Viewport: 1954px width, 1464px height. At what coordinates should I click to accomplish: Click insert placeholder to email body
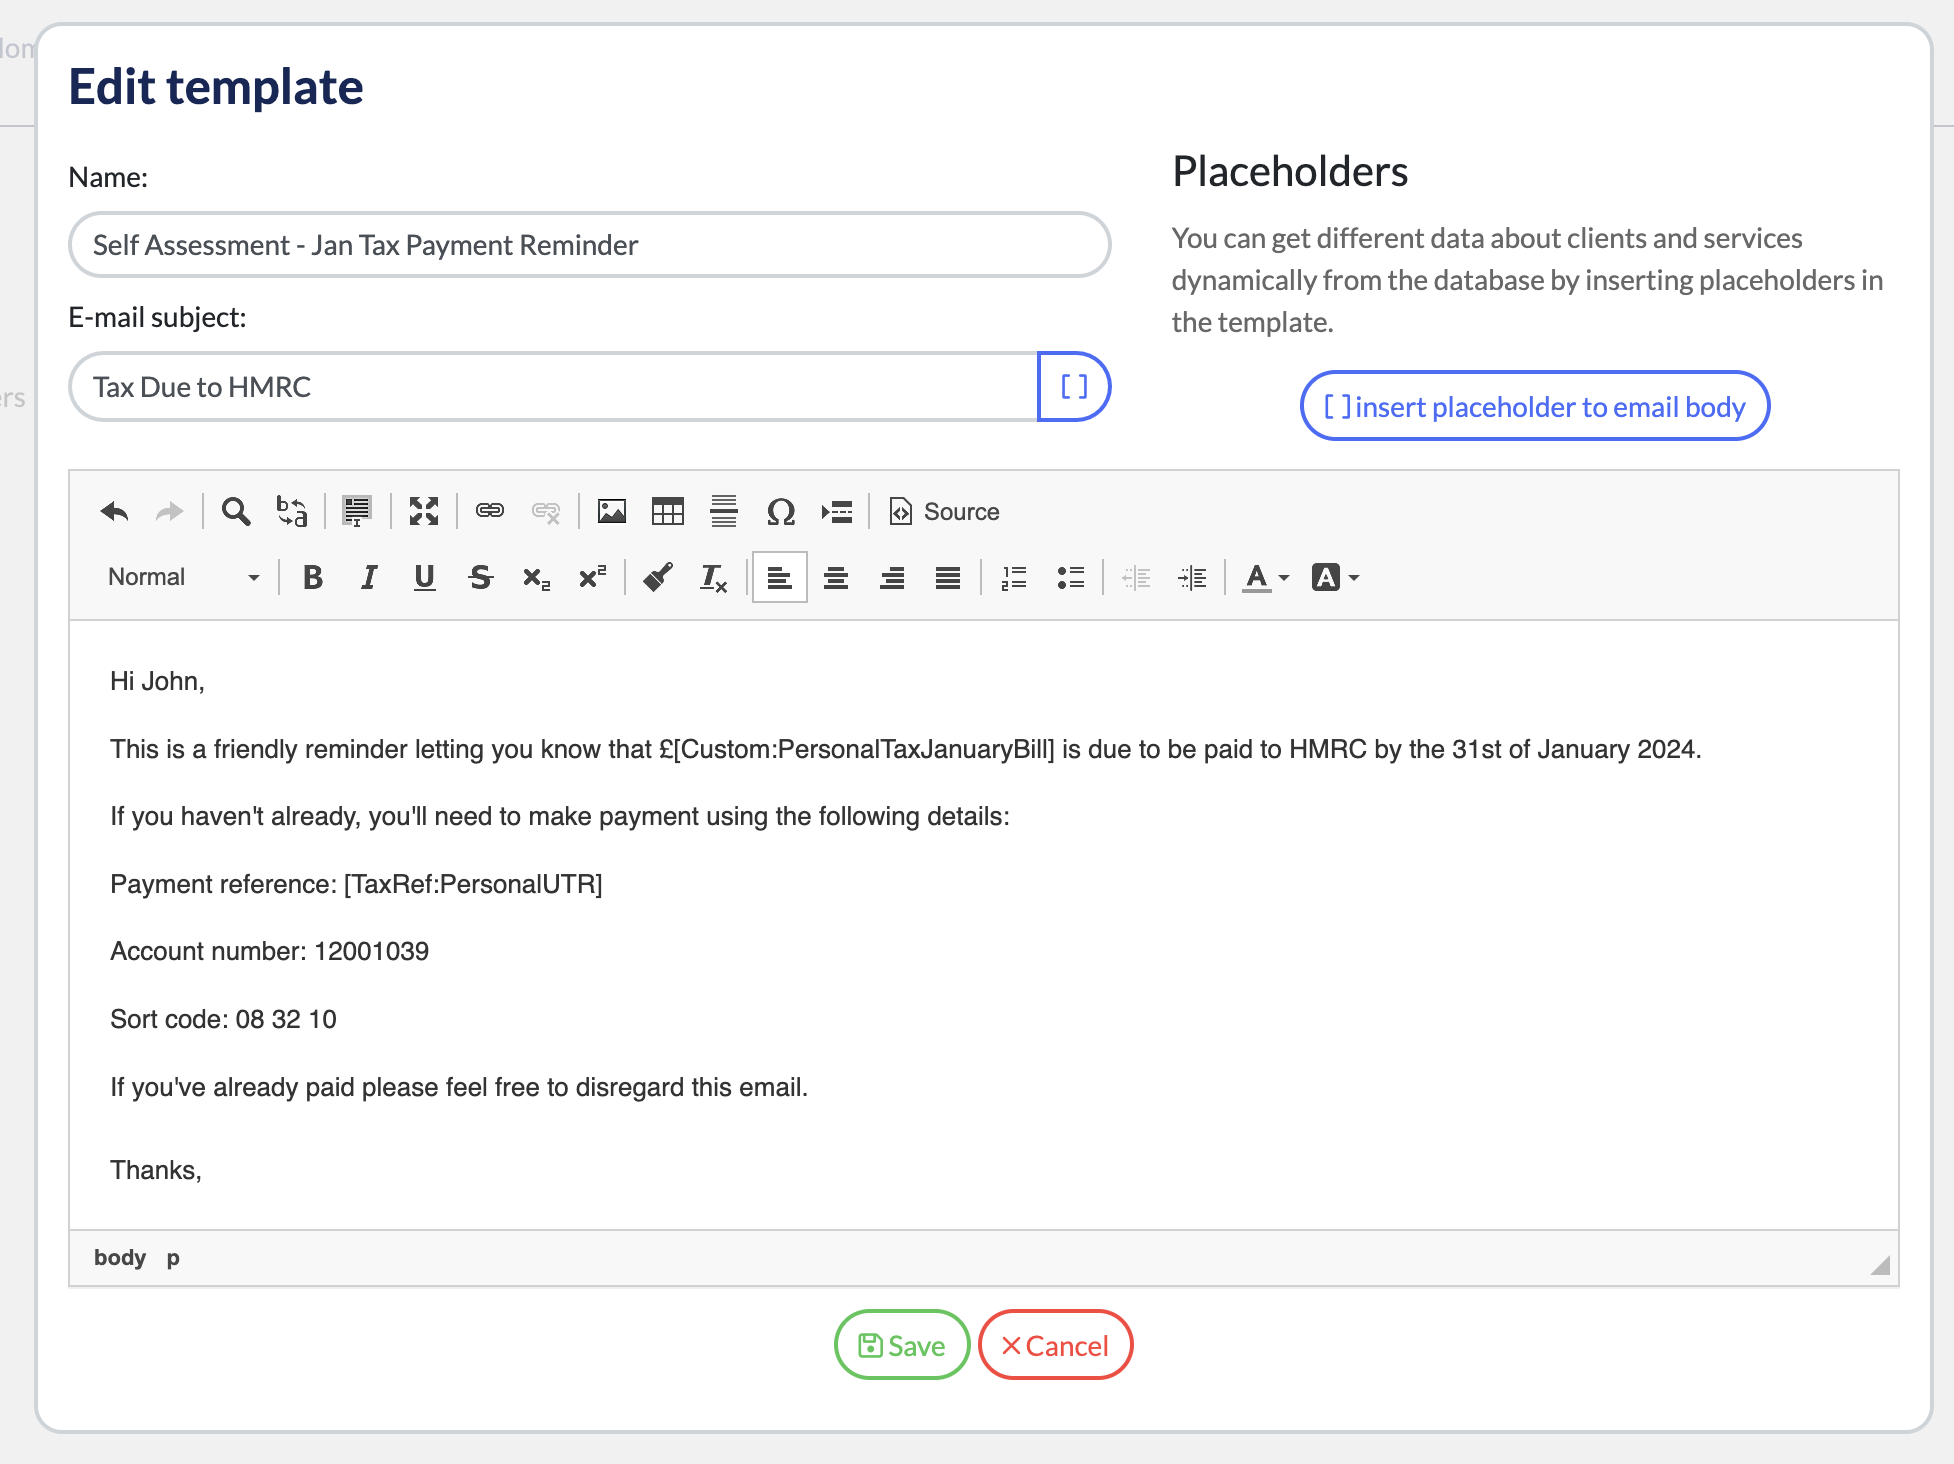1535,406
